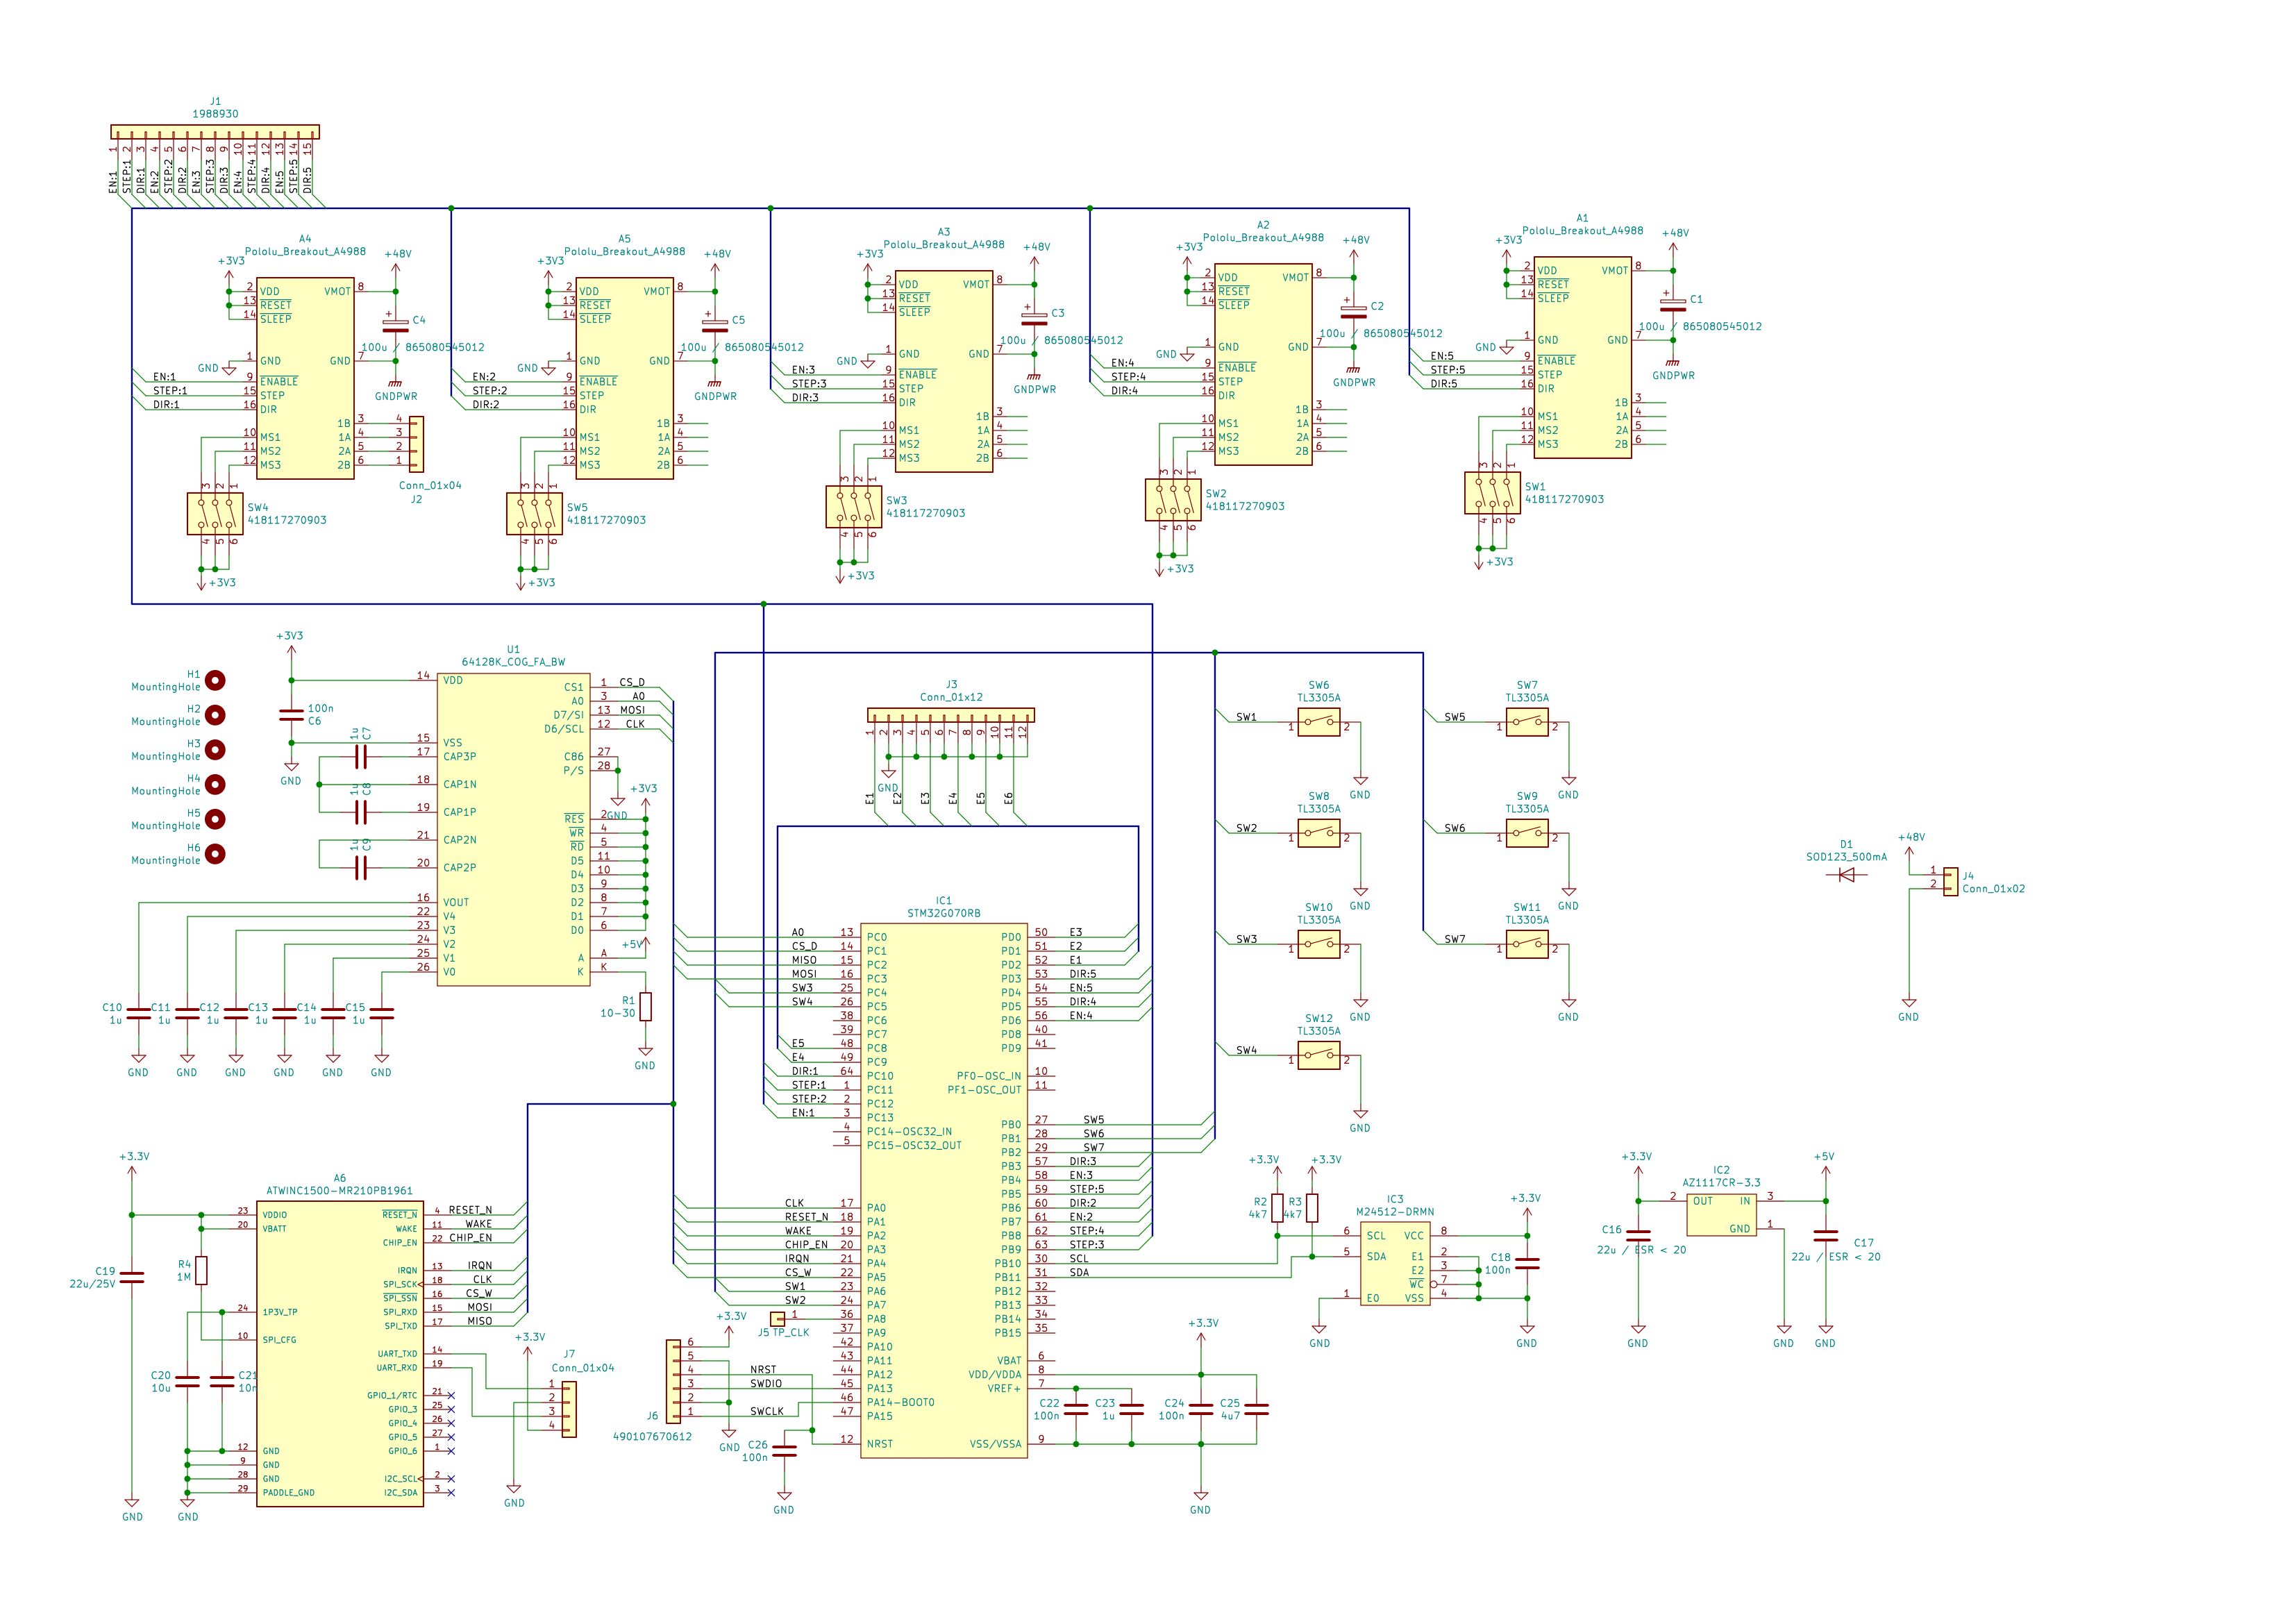Screen dimensions: 2296x1624
Task: Click the 'CS_D' label at U1
Action: pos(632,682)
